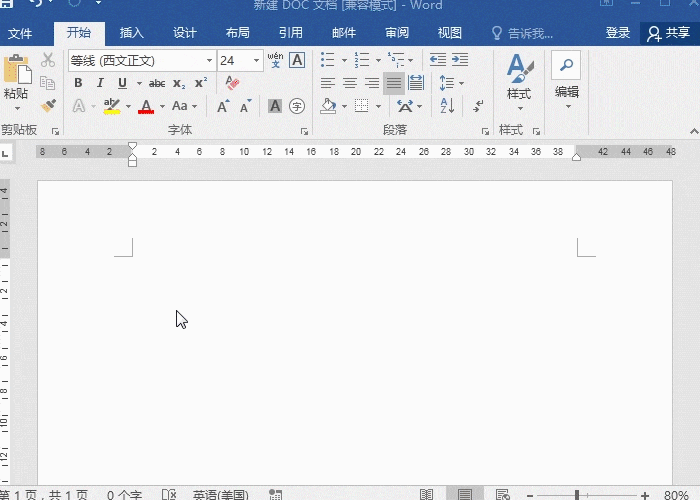
Task: Click Sort A-Z icon
Action: pyautogui.click(x=447, y=106)
